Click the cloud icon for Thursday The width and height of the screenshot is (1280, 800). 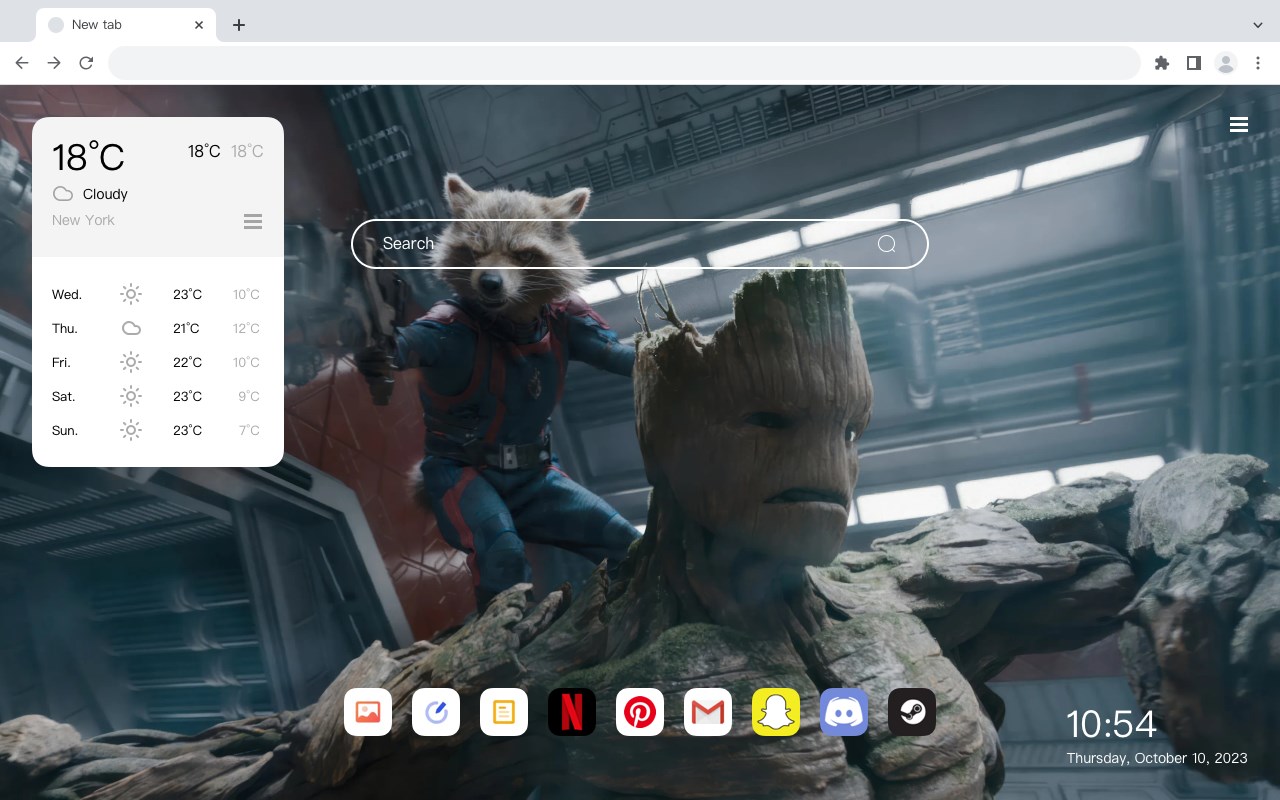[131, 328]
